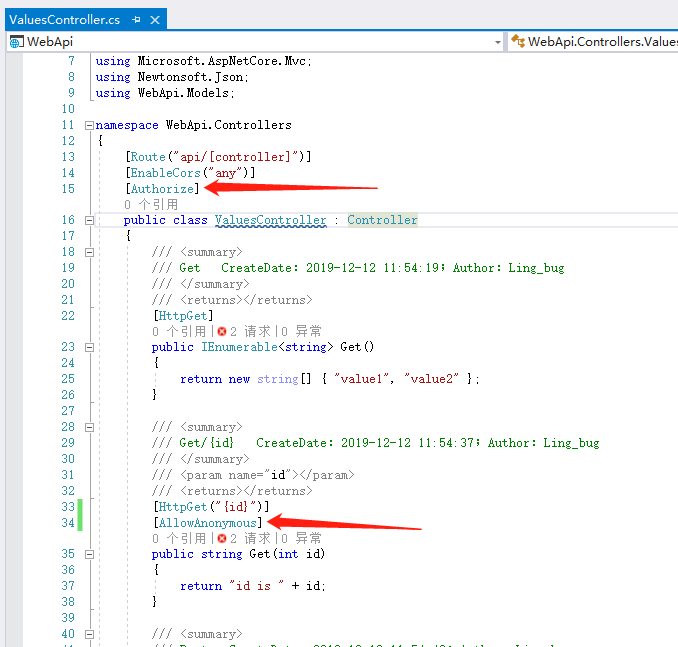
Task: Click the "value1" string literal
Action: [x=361, y=379]
